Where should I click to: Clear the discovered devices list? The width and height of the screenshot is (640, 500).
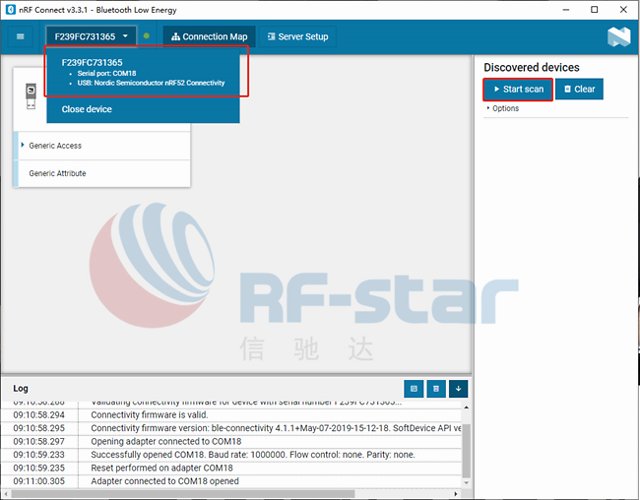click(x=579, y=89)
